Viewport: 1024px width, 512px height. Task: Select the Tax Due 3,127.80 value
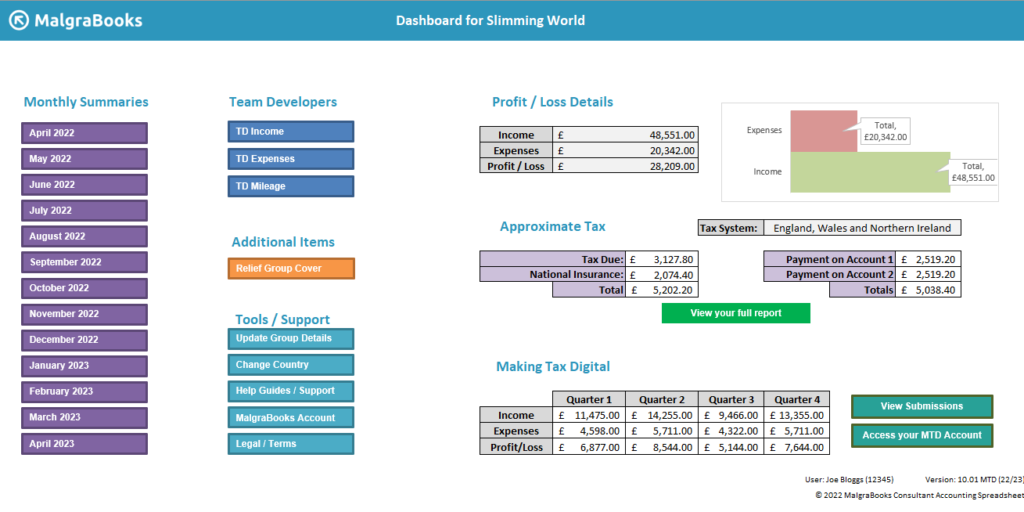(x=662, y=259)
